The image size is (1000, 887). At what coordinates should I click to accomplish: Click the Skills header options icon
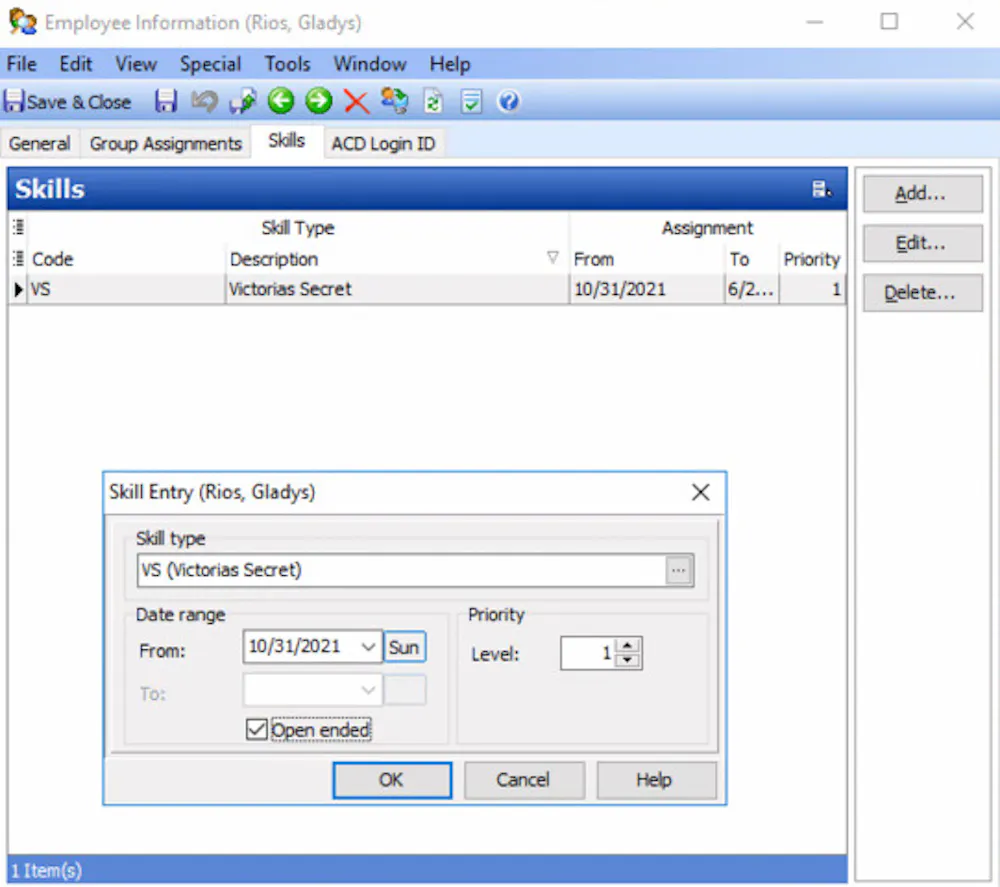tap(821, 189)
